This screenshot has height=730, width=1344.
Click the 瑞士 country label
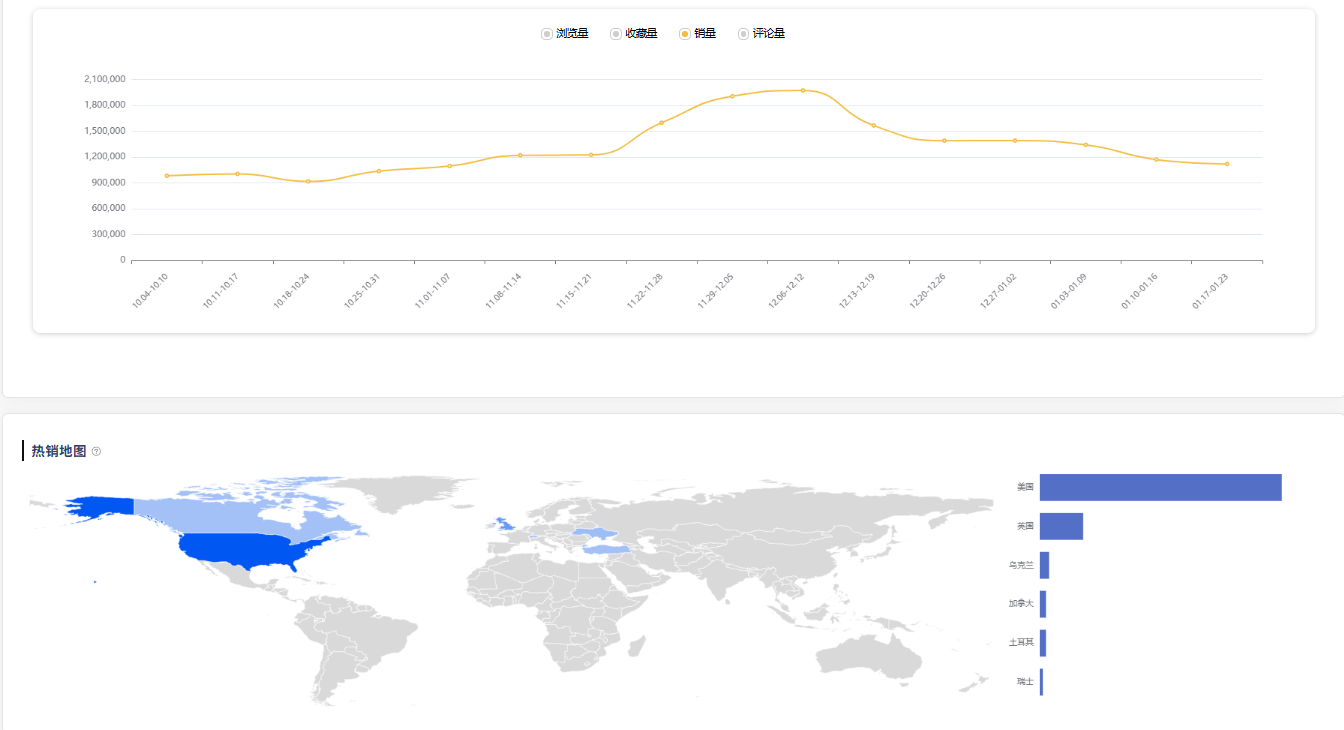click(1024, 682)
